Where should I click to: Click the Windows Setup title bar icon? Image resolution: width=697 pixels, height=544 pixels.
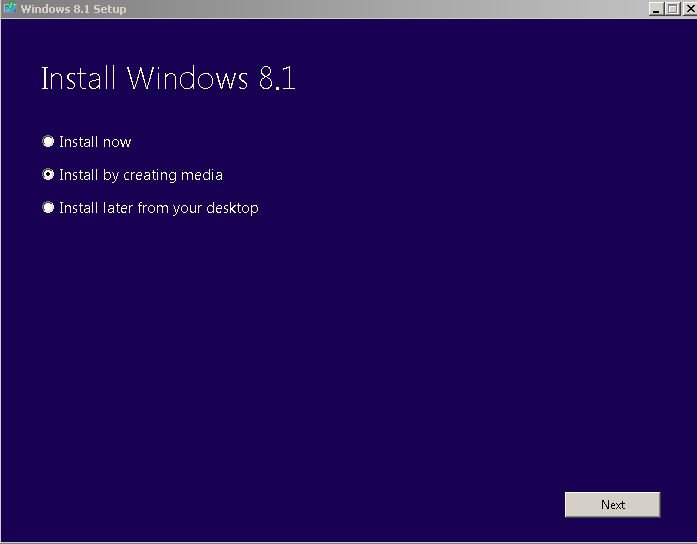[10, 9]
